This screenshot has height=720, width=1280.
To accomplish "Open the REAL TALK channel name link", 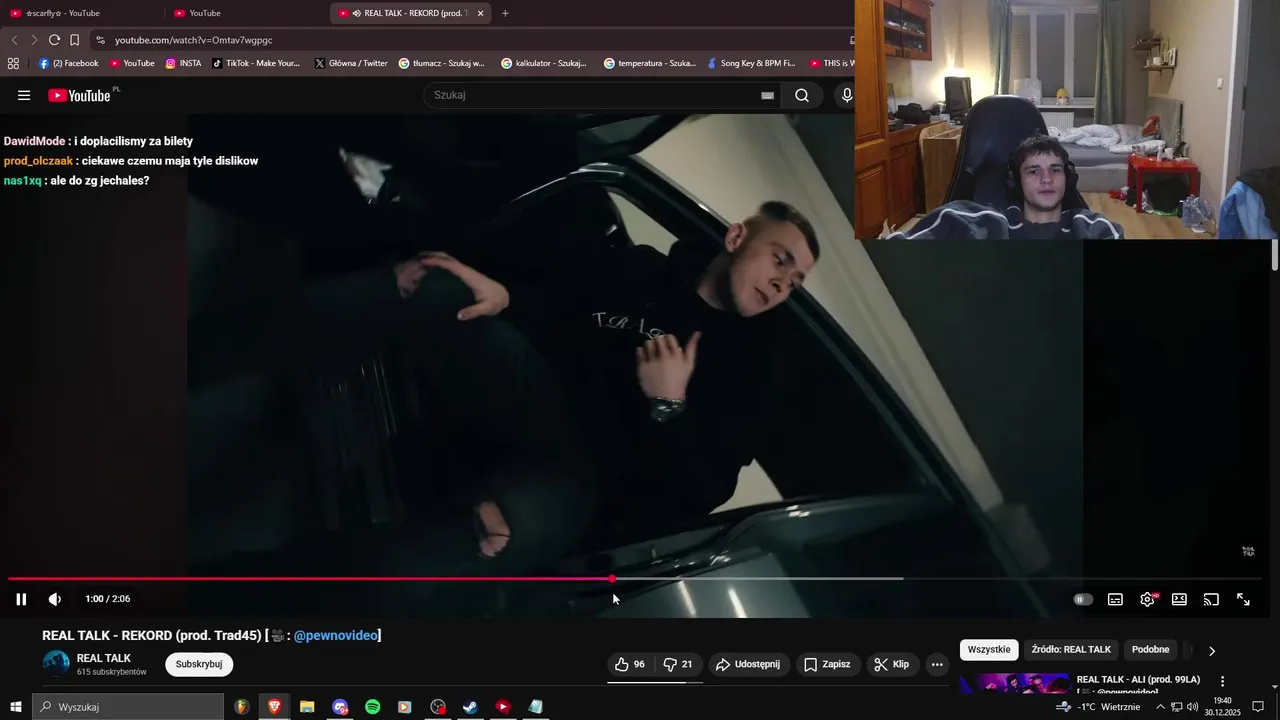I will pyautogui.click(x=104, y=658).
